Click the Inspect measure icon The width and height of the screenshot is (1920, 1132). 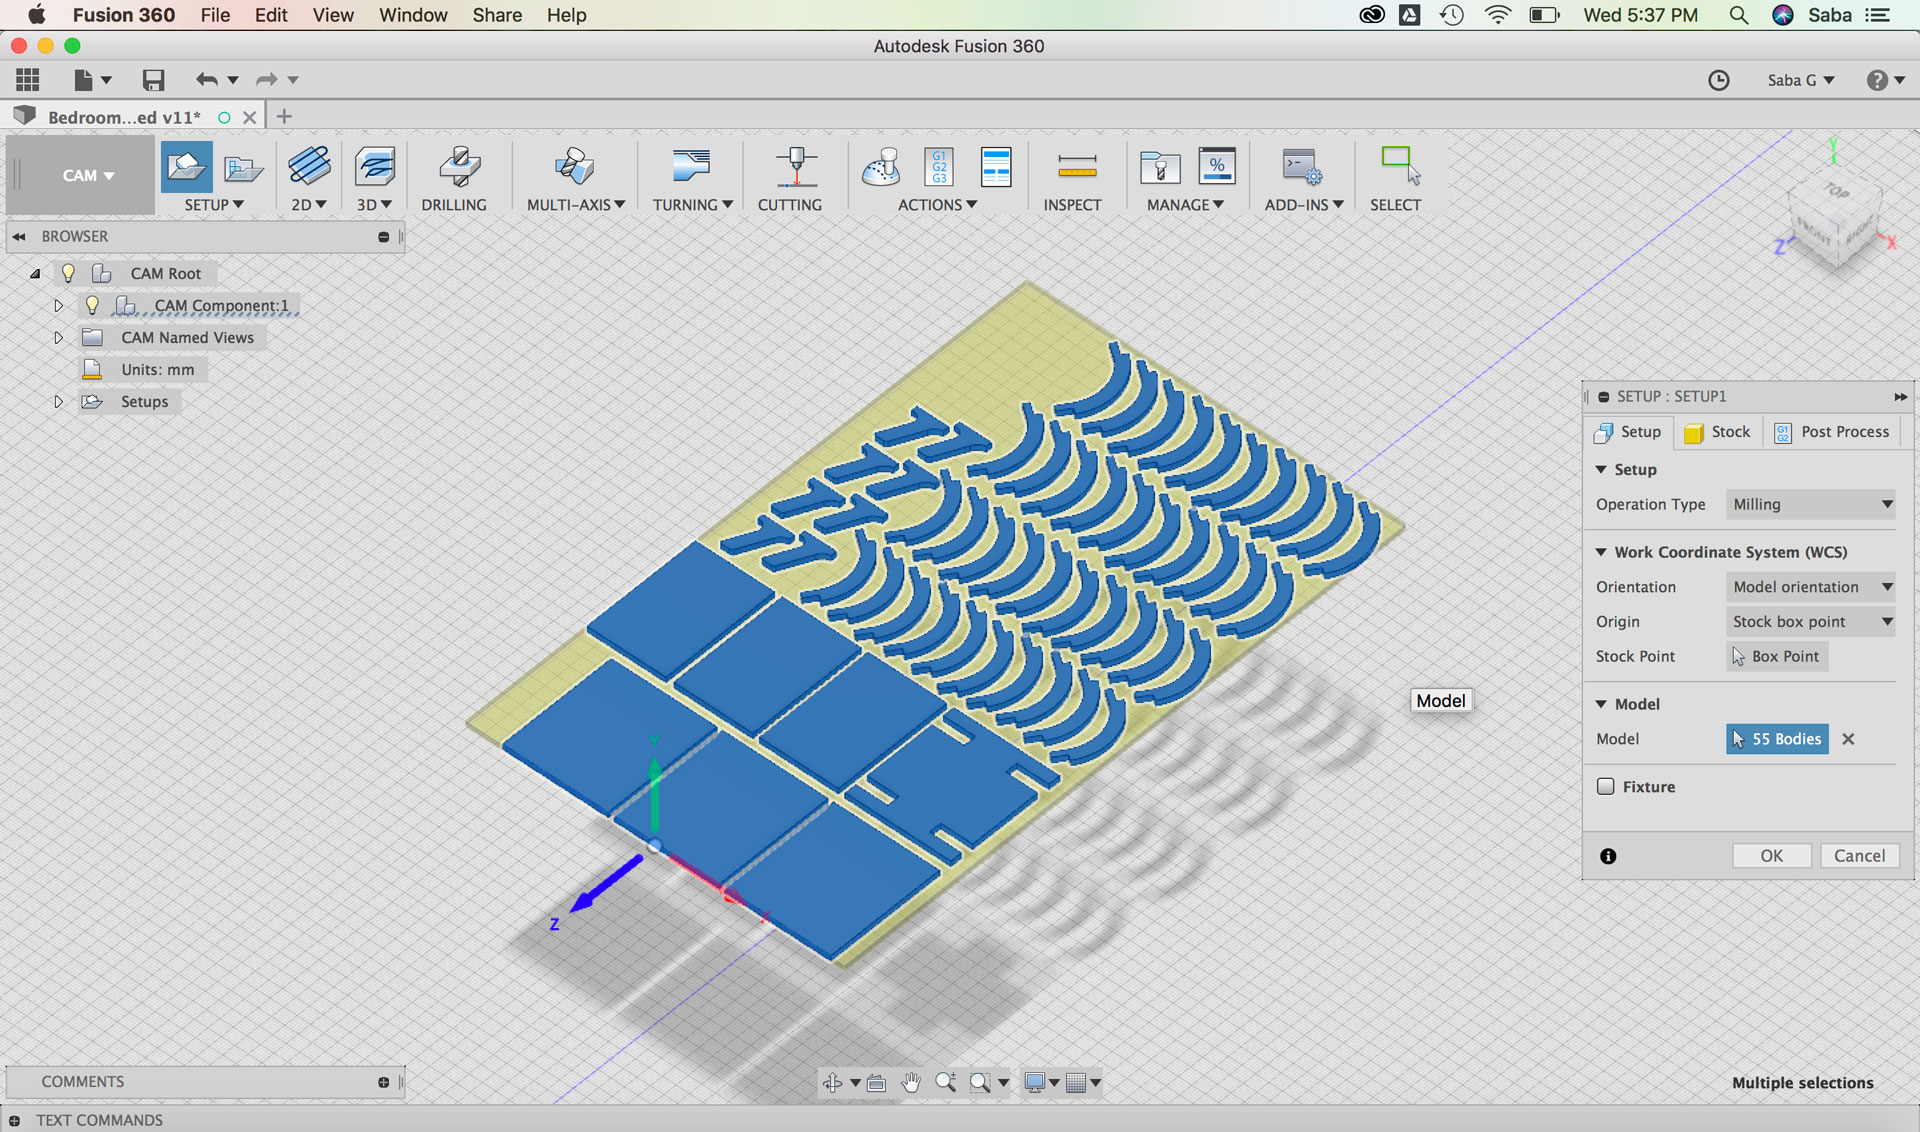tap(1076, 168)
